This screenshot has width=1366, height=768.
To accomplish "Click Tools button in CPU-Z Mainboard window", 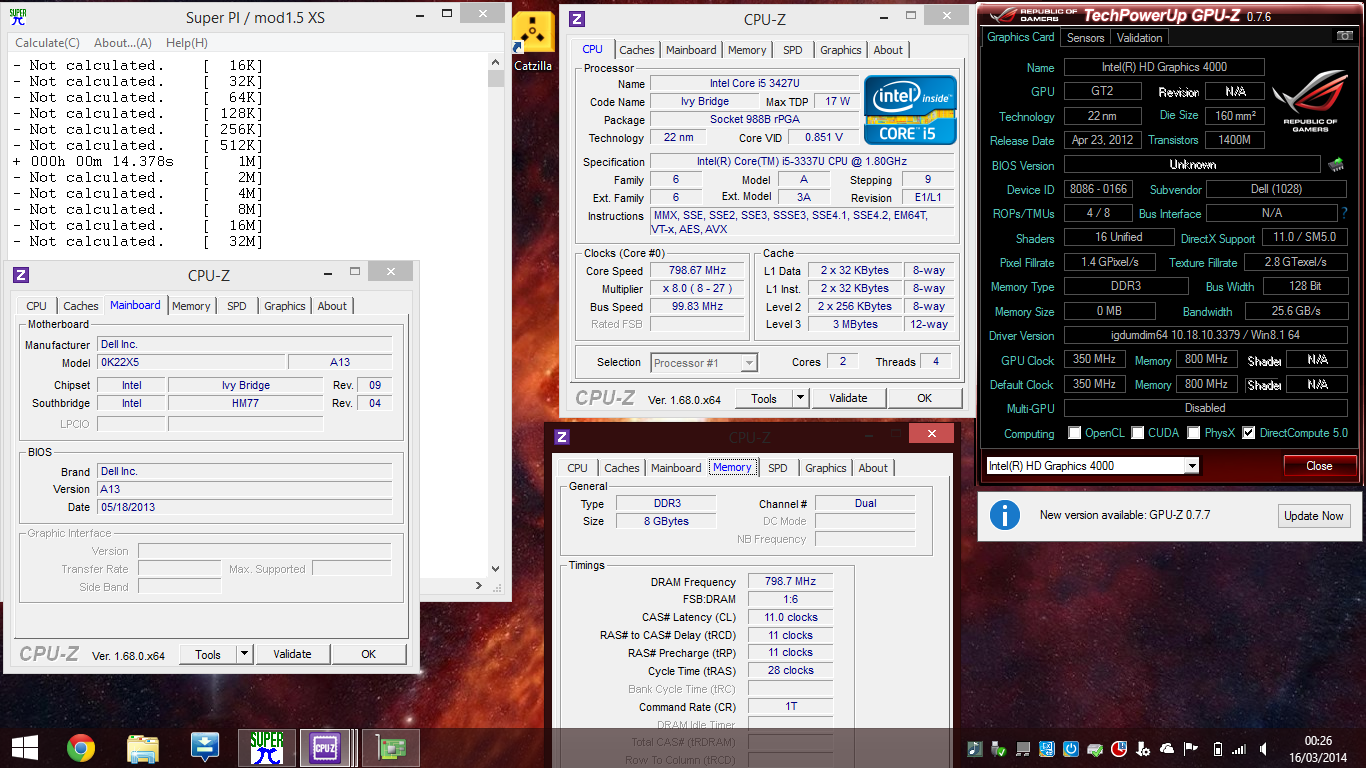I will [x=208, y=654].
